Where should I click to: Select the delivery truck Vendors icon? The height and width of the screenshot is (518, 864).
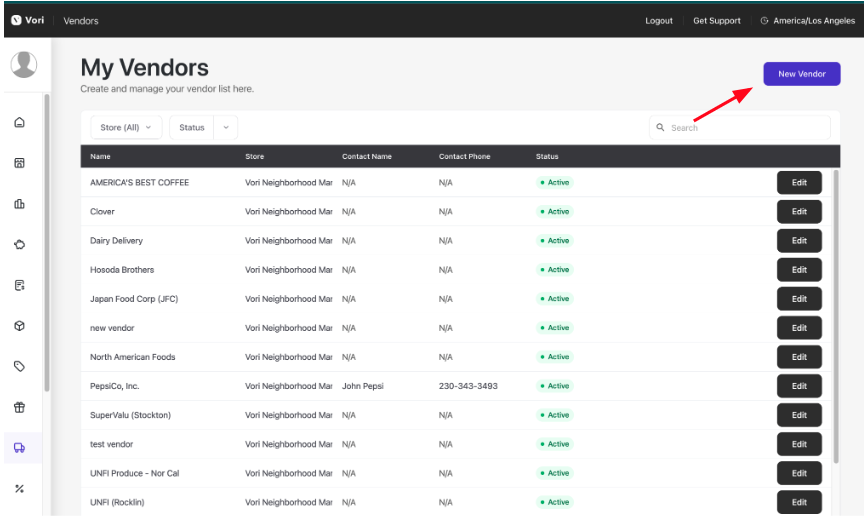coord(19,448)
